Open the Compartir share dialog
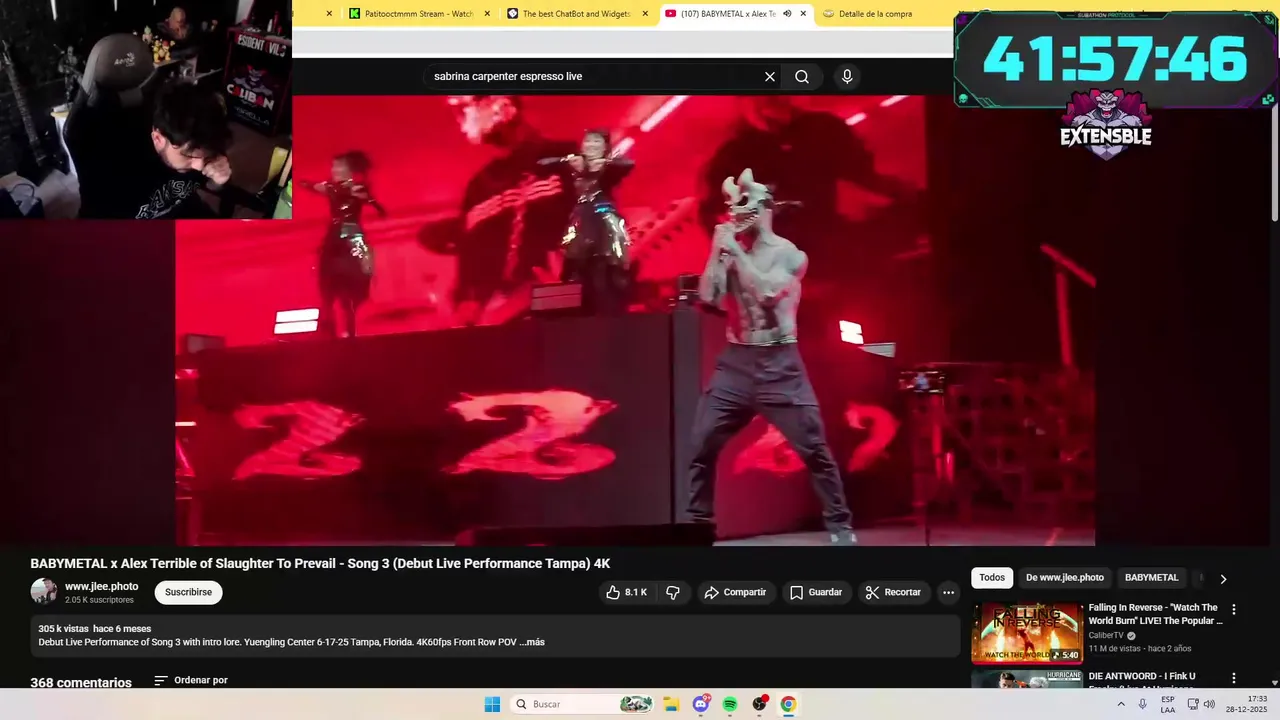 click(x=735, y=593)
